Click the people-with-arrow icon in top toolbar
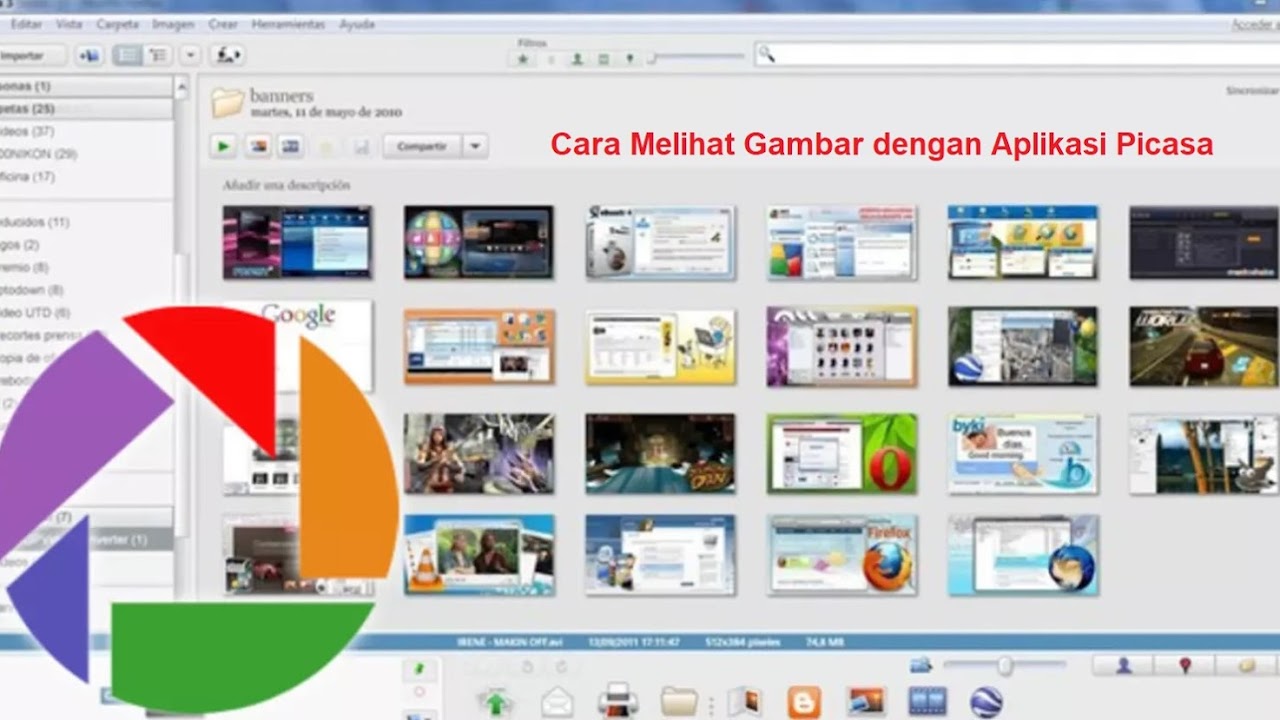The width and height of the screenshot is (1280, 720). [228, 56]
